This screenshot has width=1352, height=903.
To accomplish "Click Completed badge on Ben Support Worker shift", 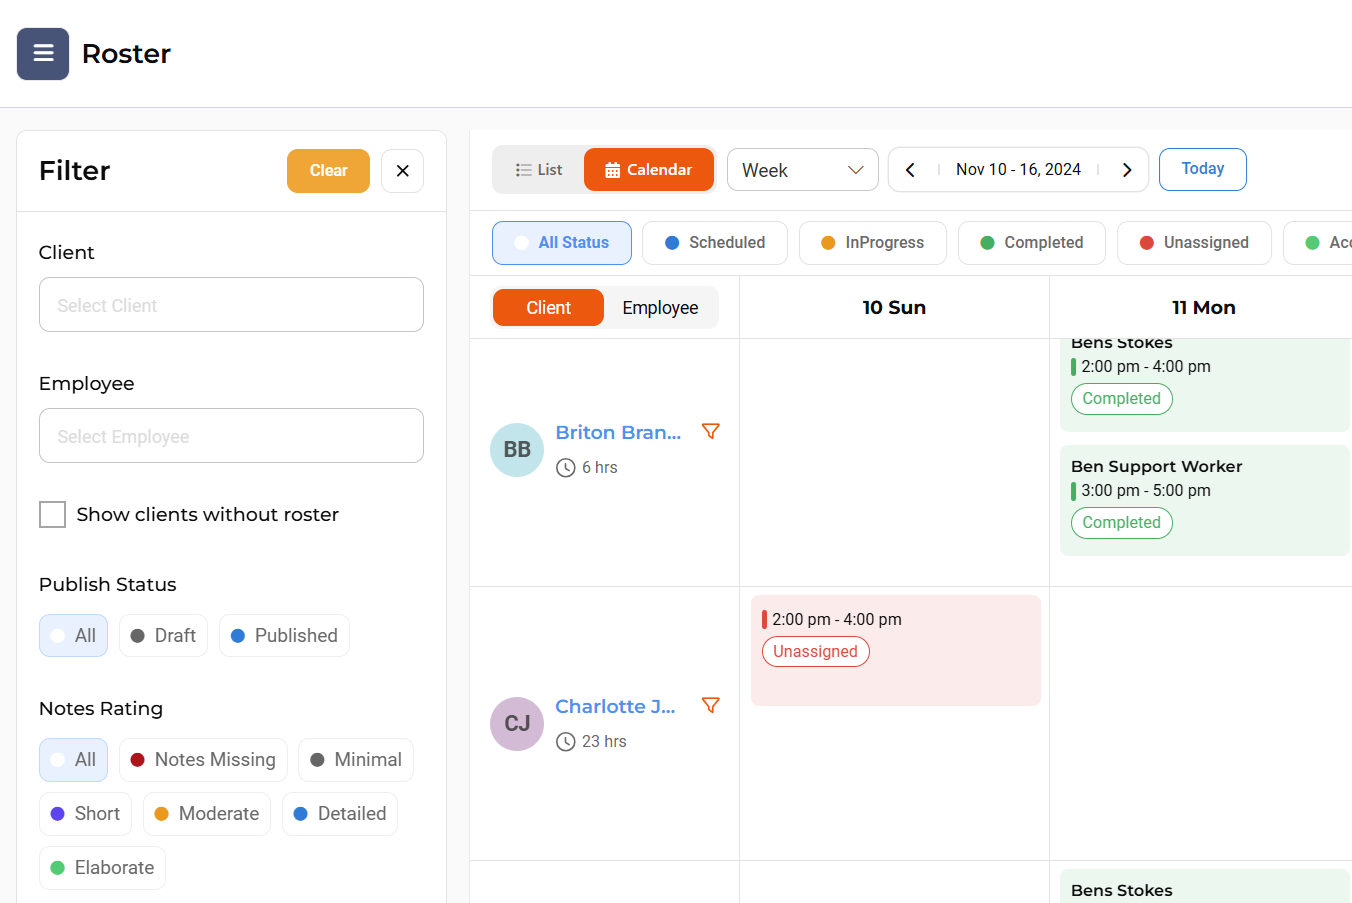I will pos(1122,523).
